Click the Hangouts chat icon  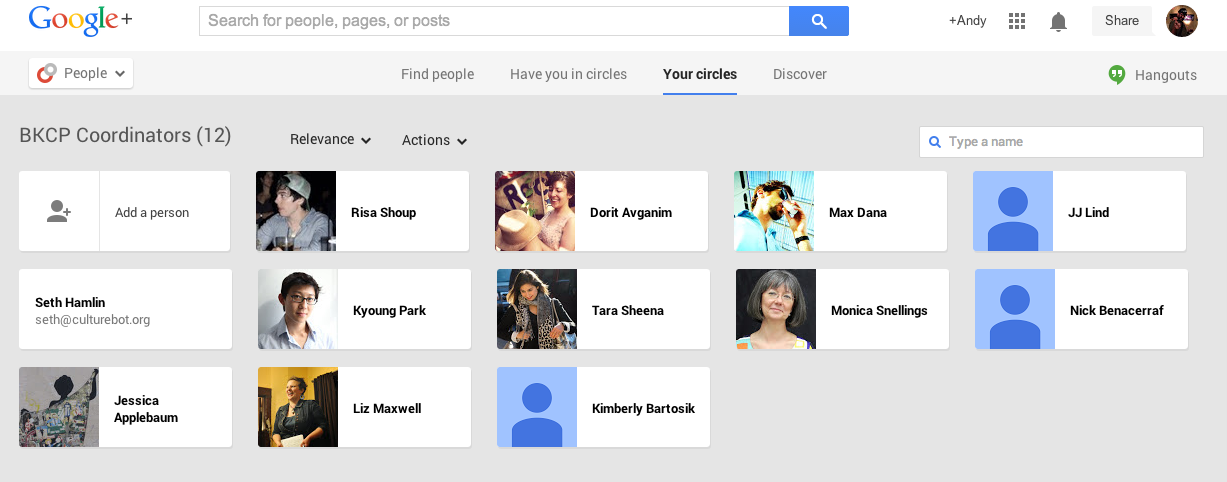click(x=1117, y=75)
